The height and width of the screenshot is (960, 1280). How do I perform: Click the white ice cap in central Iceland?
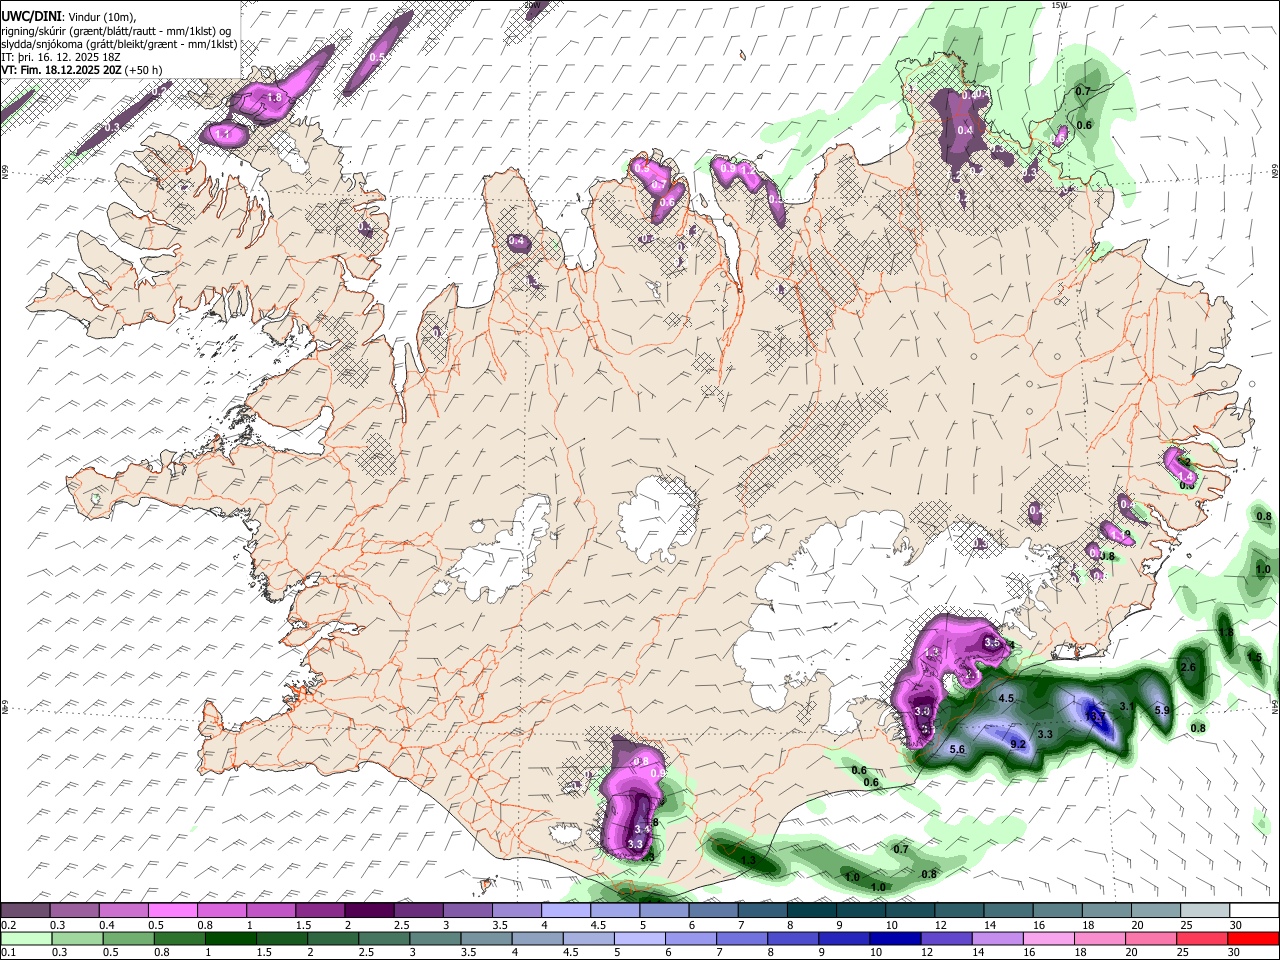click(657, 518)
